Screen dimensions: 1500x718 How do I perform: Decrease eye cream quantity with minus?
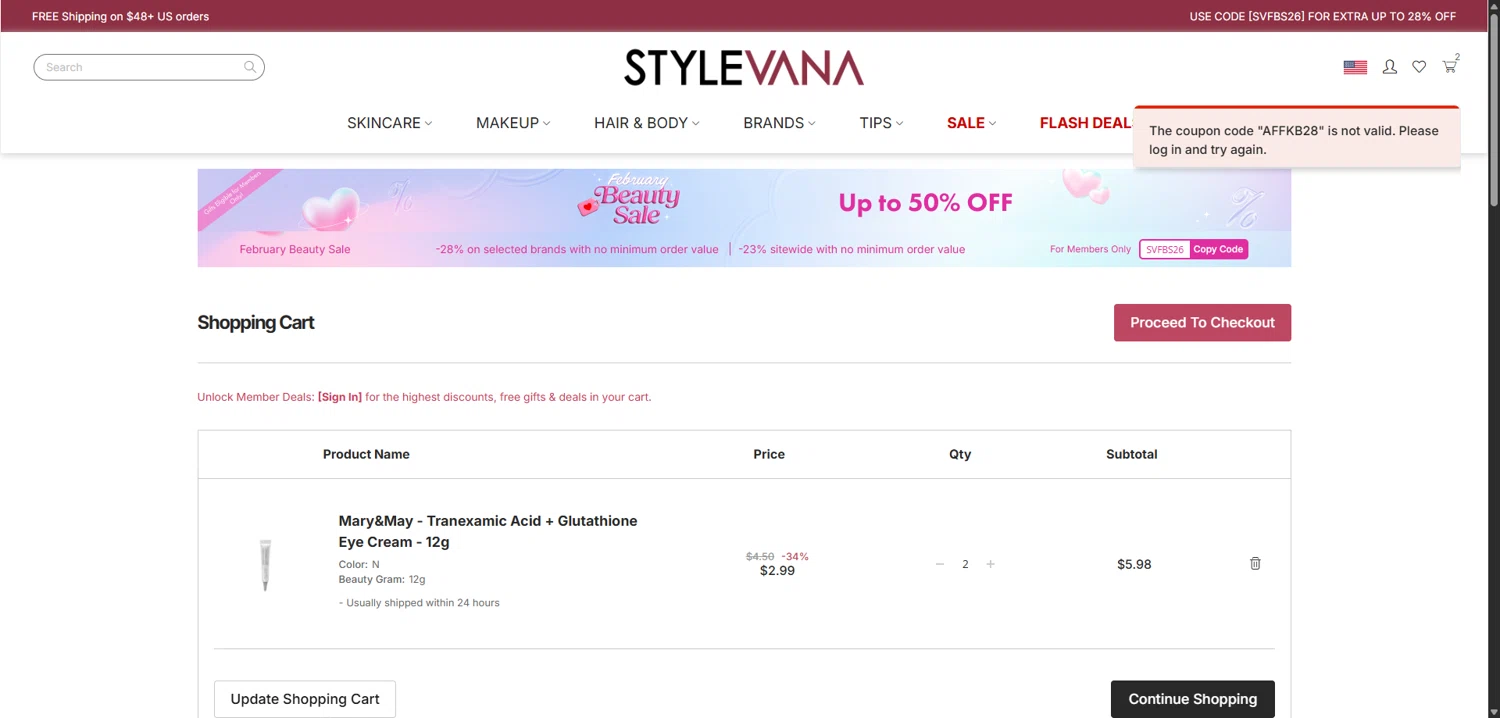pos(940,564)
